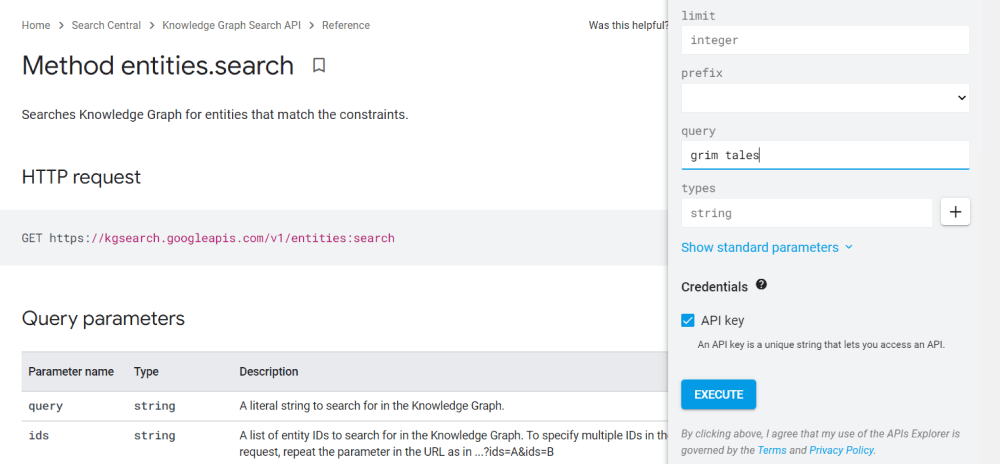The image size is (1000, 464).
Task: Click the Method entities.search title
Action: (158, 66)
